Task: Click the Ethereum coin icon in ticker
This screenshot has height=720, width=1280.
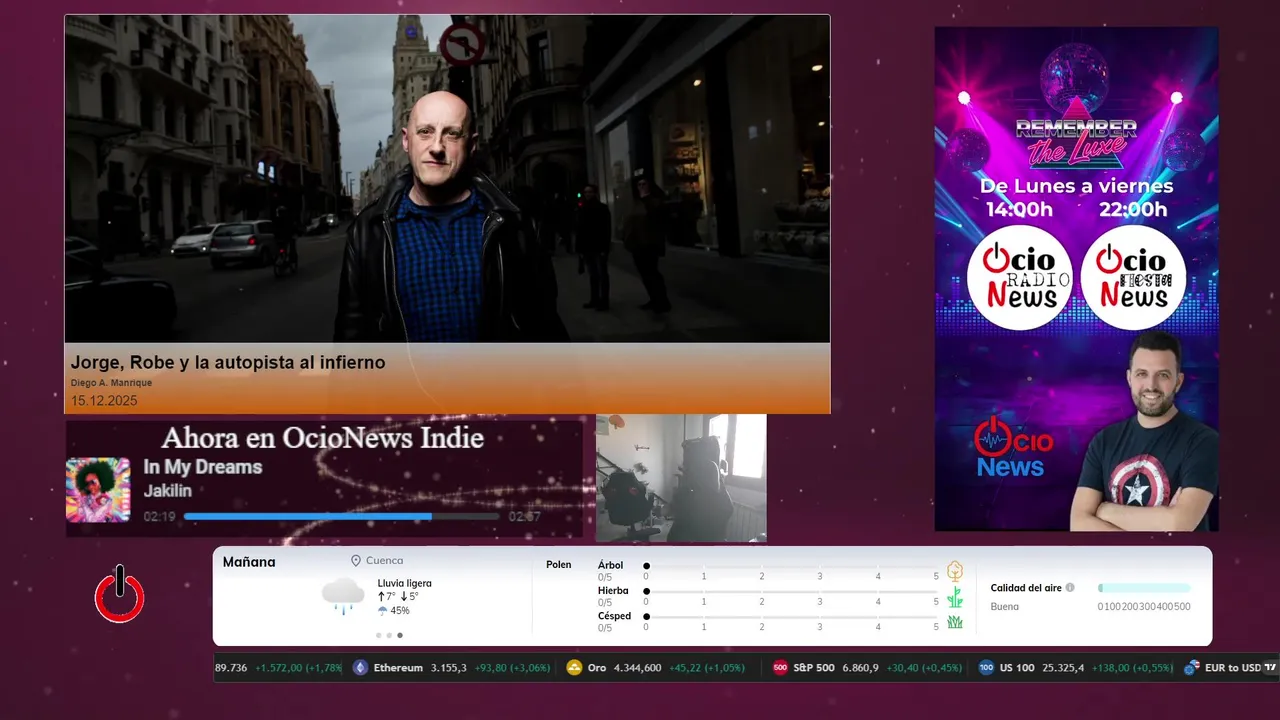Action: [360, 668]
